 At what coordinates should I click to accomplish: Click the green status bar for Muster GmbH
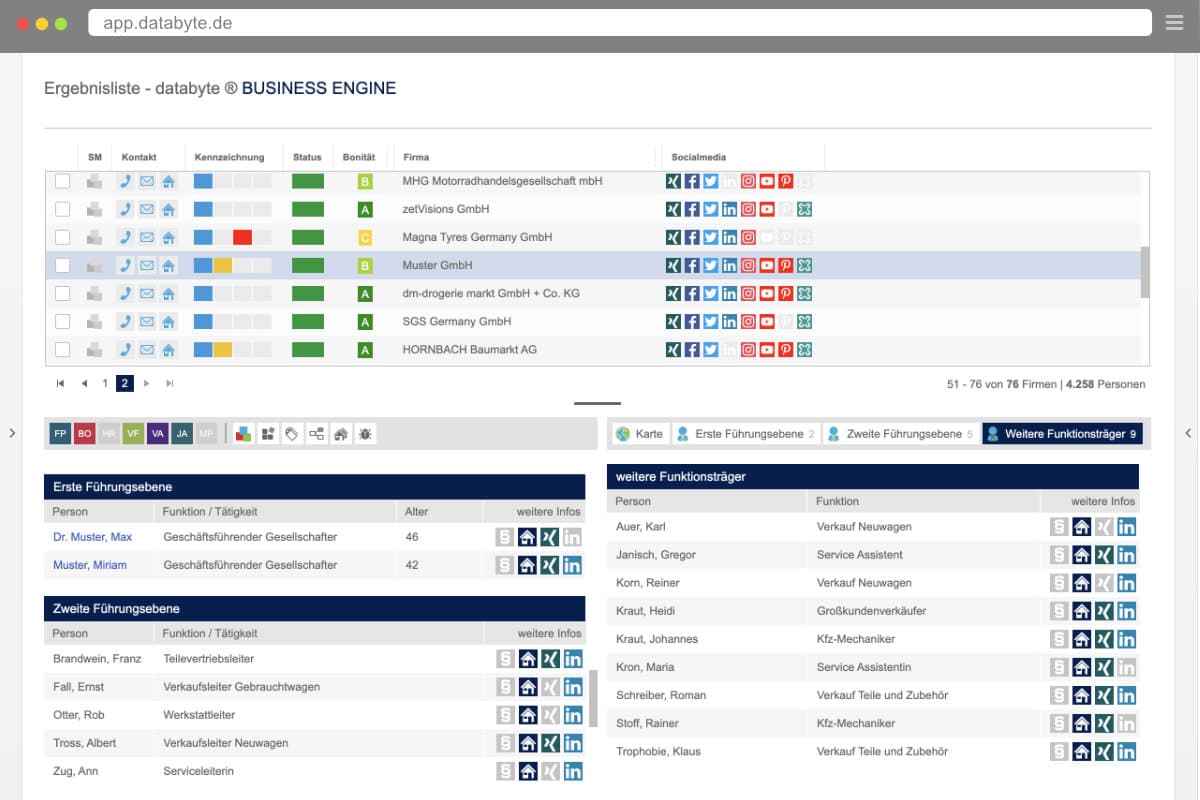[308, 265]
